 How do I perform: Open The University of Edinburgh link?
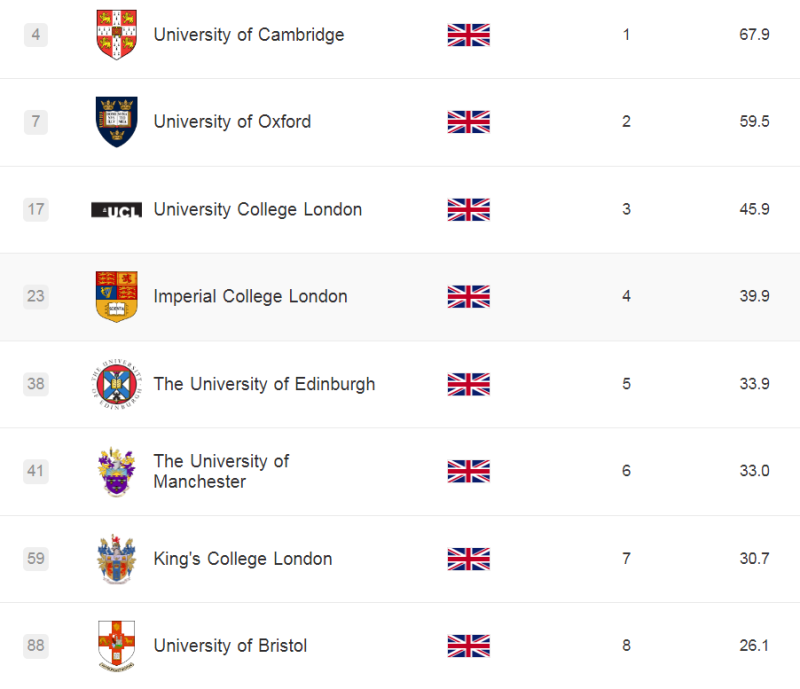tap(264, 384)
